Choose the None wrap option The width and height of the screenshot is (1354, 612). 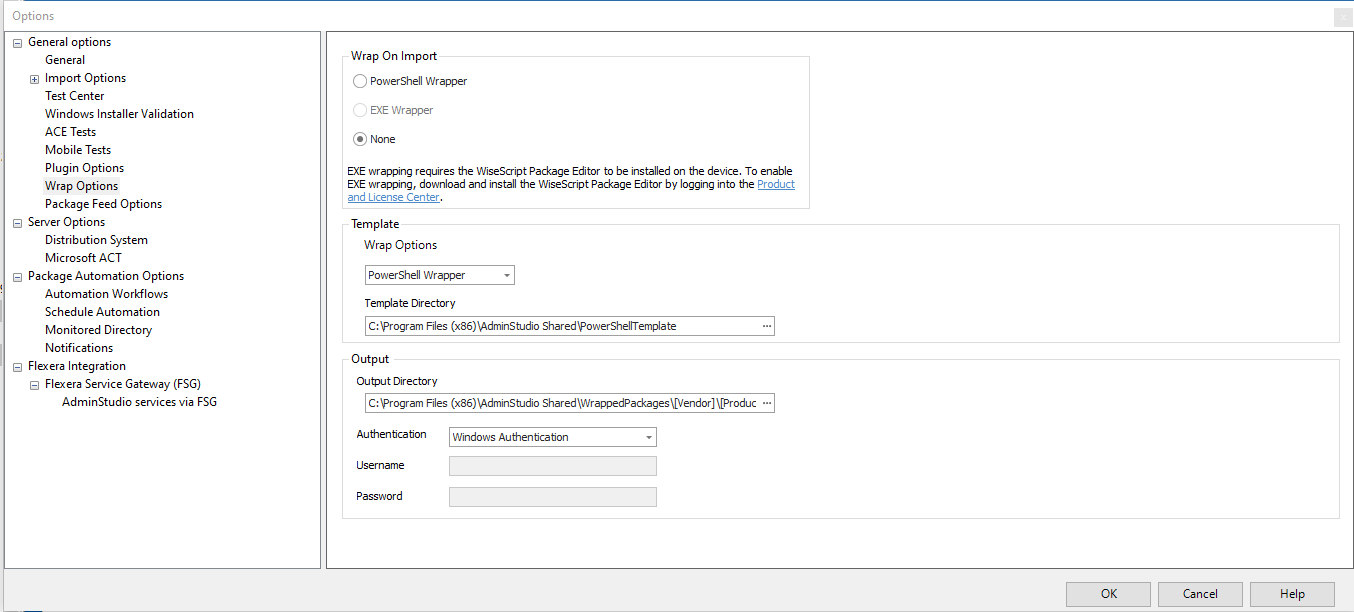point(359,139)
